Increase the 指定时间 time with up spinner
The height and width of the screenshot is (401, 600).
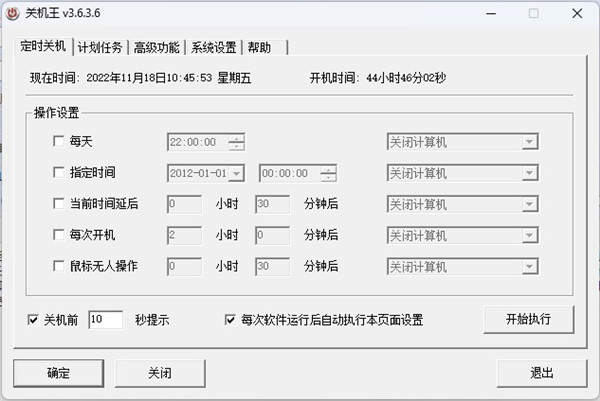[328, 170]
